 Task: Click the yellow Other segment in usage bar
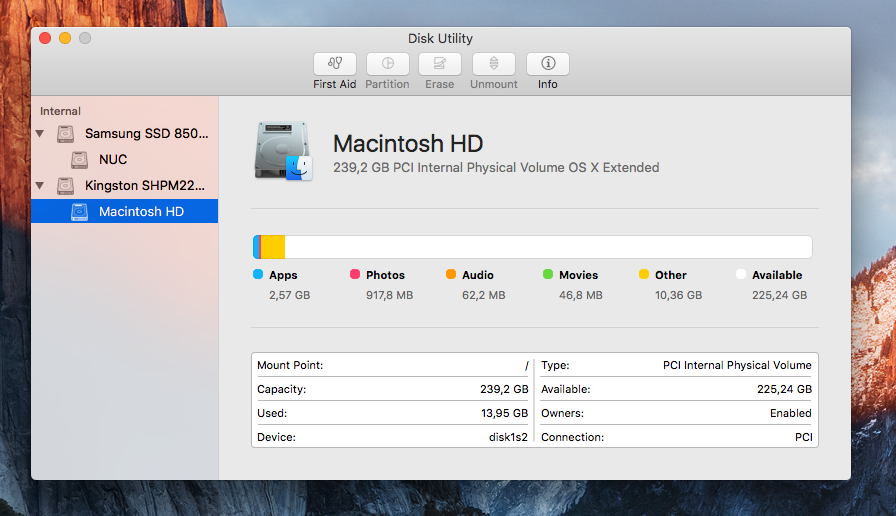coord(273,247)
